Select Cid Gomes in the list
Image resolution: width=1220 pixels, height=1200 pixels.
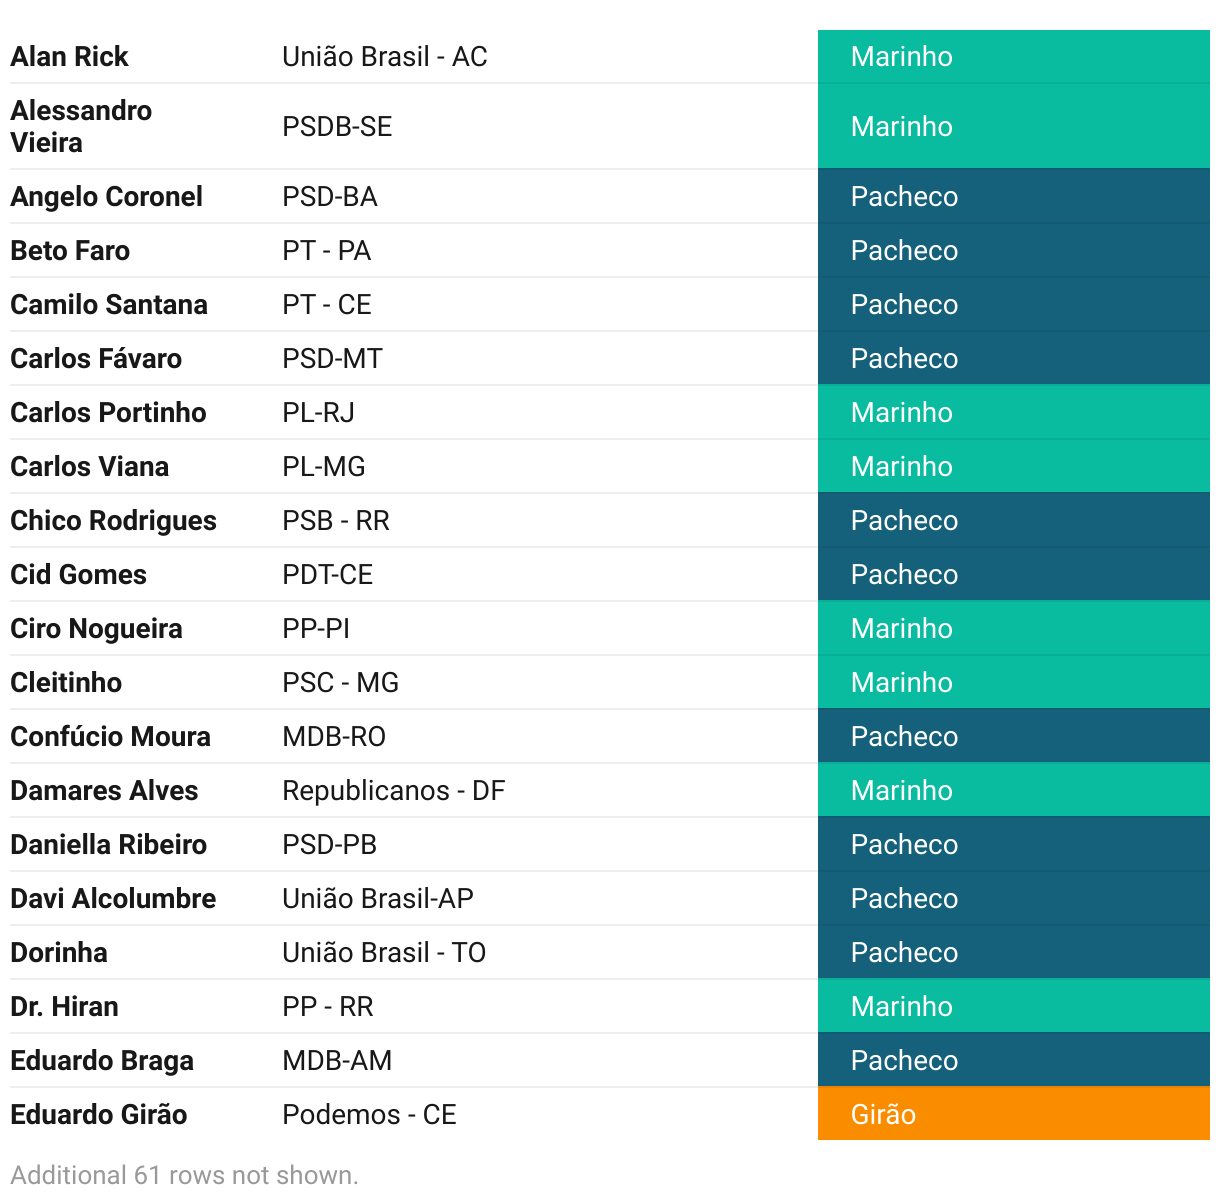point(78,575)
